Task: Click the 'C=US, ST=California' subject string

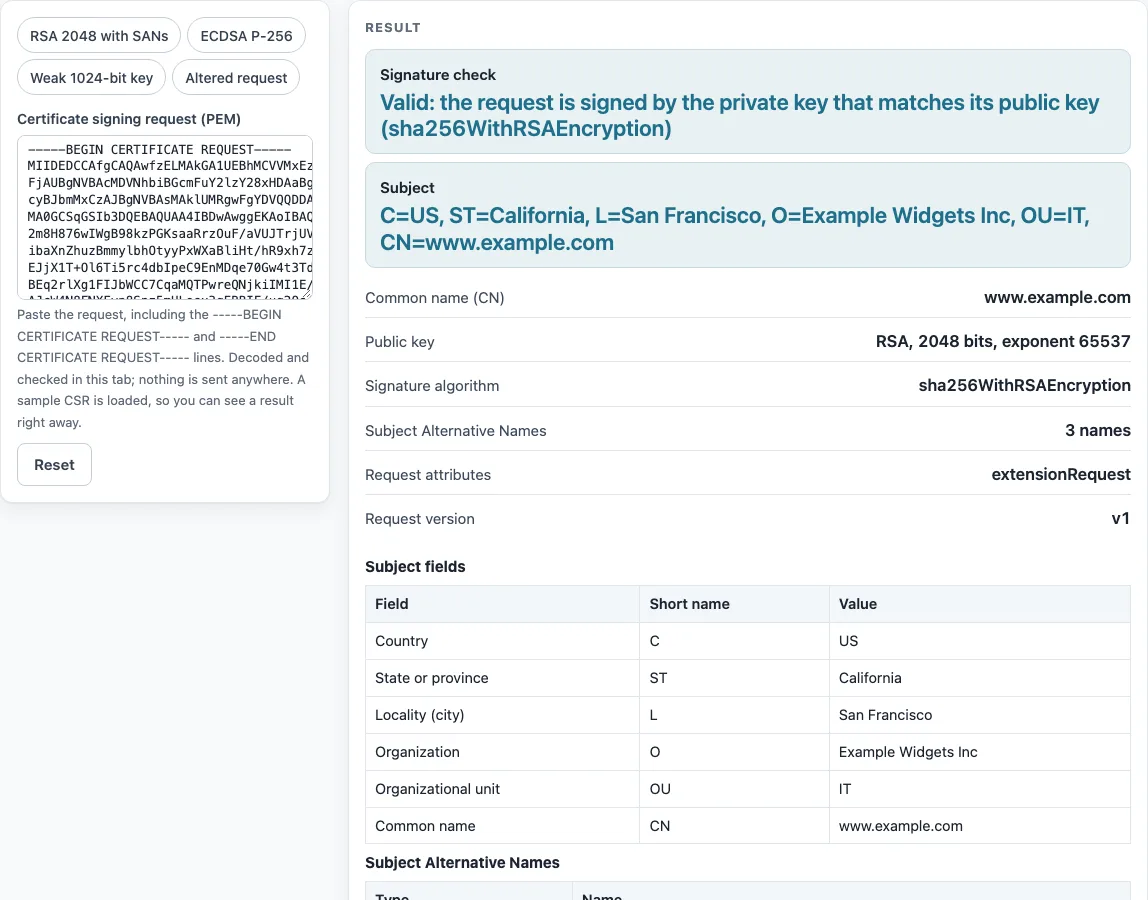Action: tap(734, 228)
